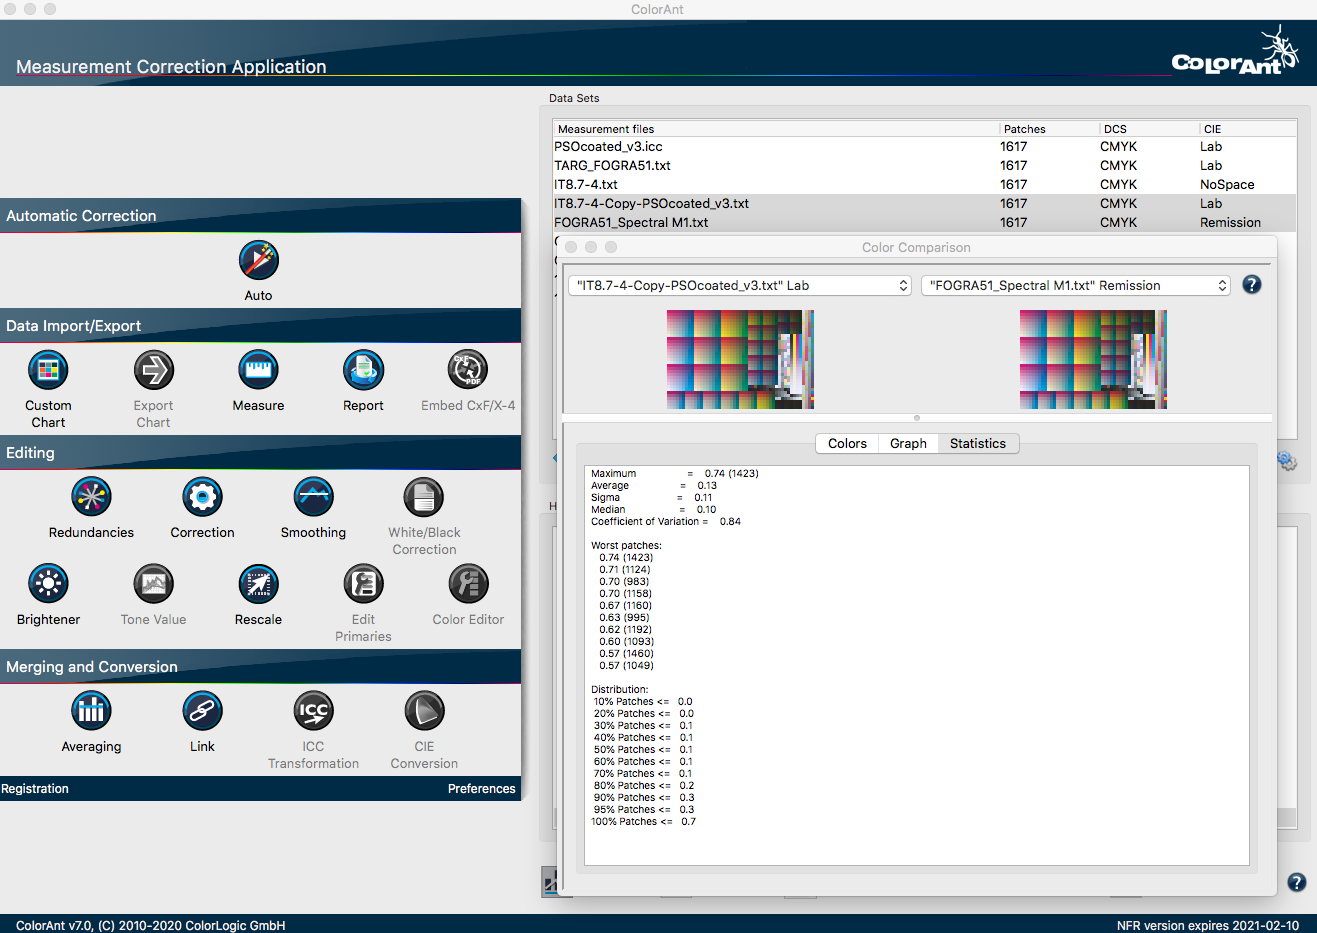Click the Measurement files column header
1317x933 pixels.
tap(776, 129)
